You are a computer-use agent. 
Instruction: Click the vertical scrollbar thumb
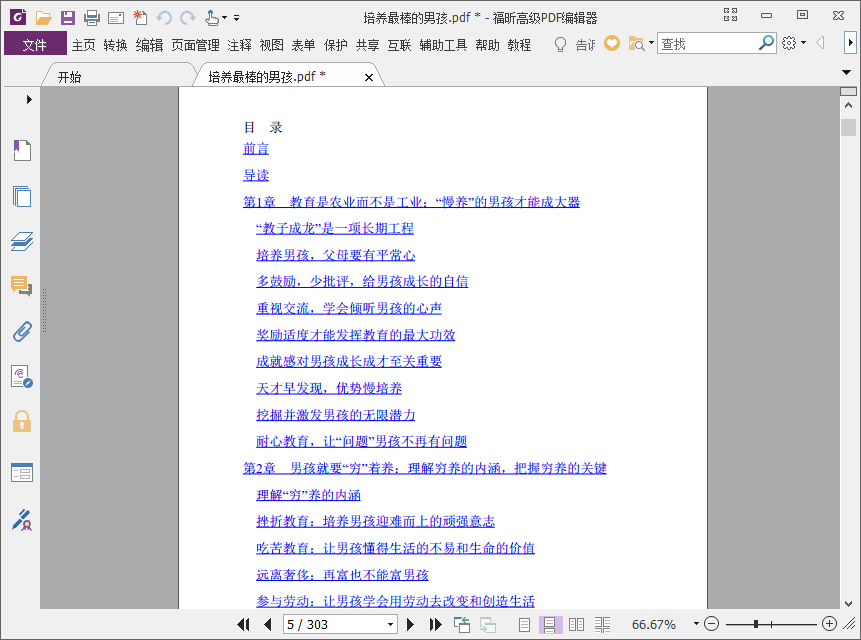pyautogui.click(x=848, y=127)
